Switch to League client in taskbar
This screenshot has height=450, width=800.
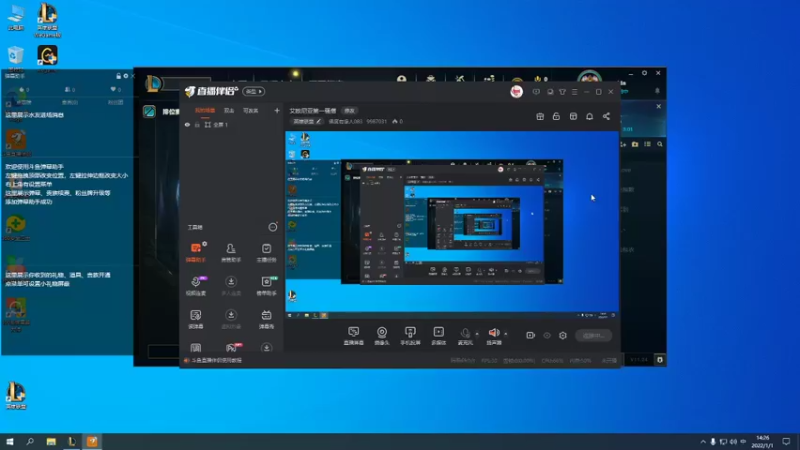coord(72,441)
